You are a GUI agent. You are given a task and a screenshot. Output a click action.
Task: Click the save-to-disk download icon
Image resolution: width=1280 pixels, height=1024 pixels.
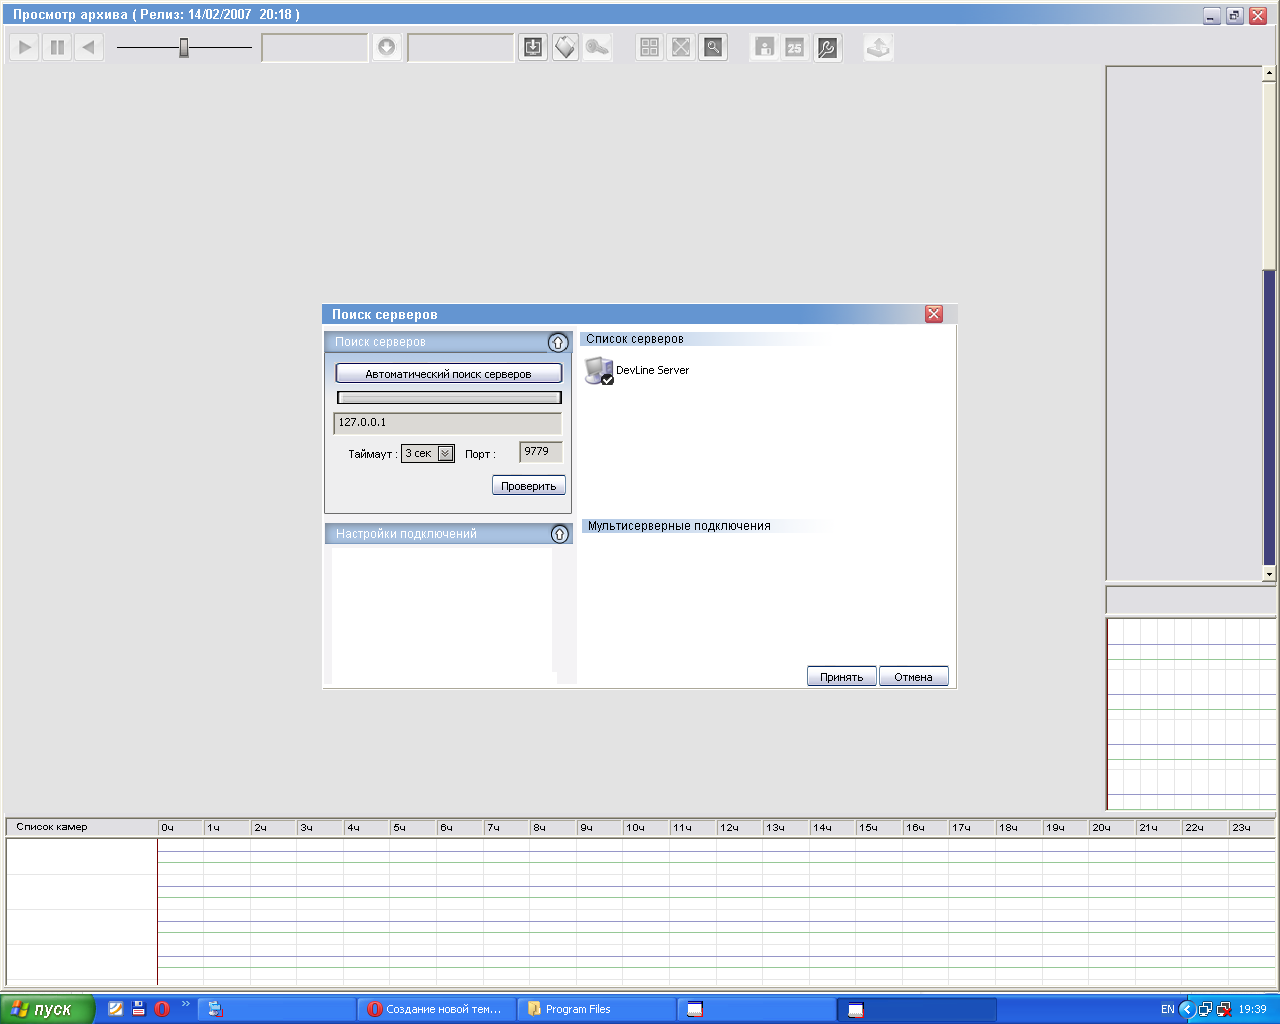tap(533, 47)
